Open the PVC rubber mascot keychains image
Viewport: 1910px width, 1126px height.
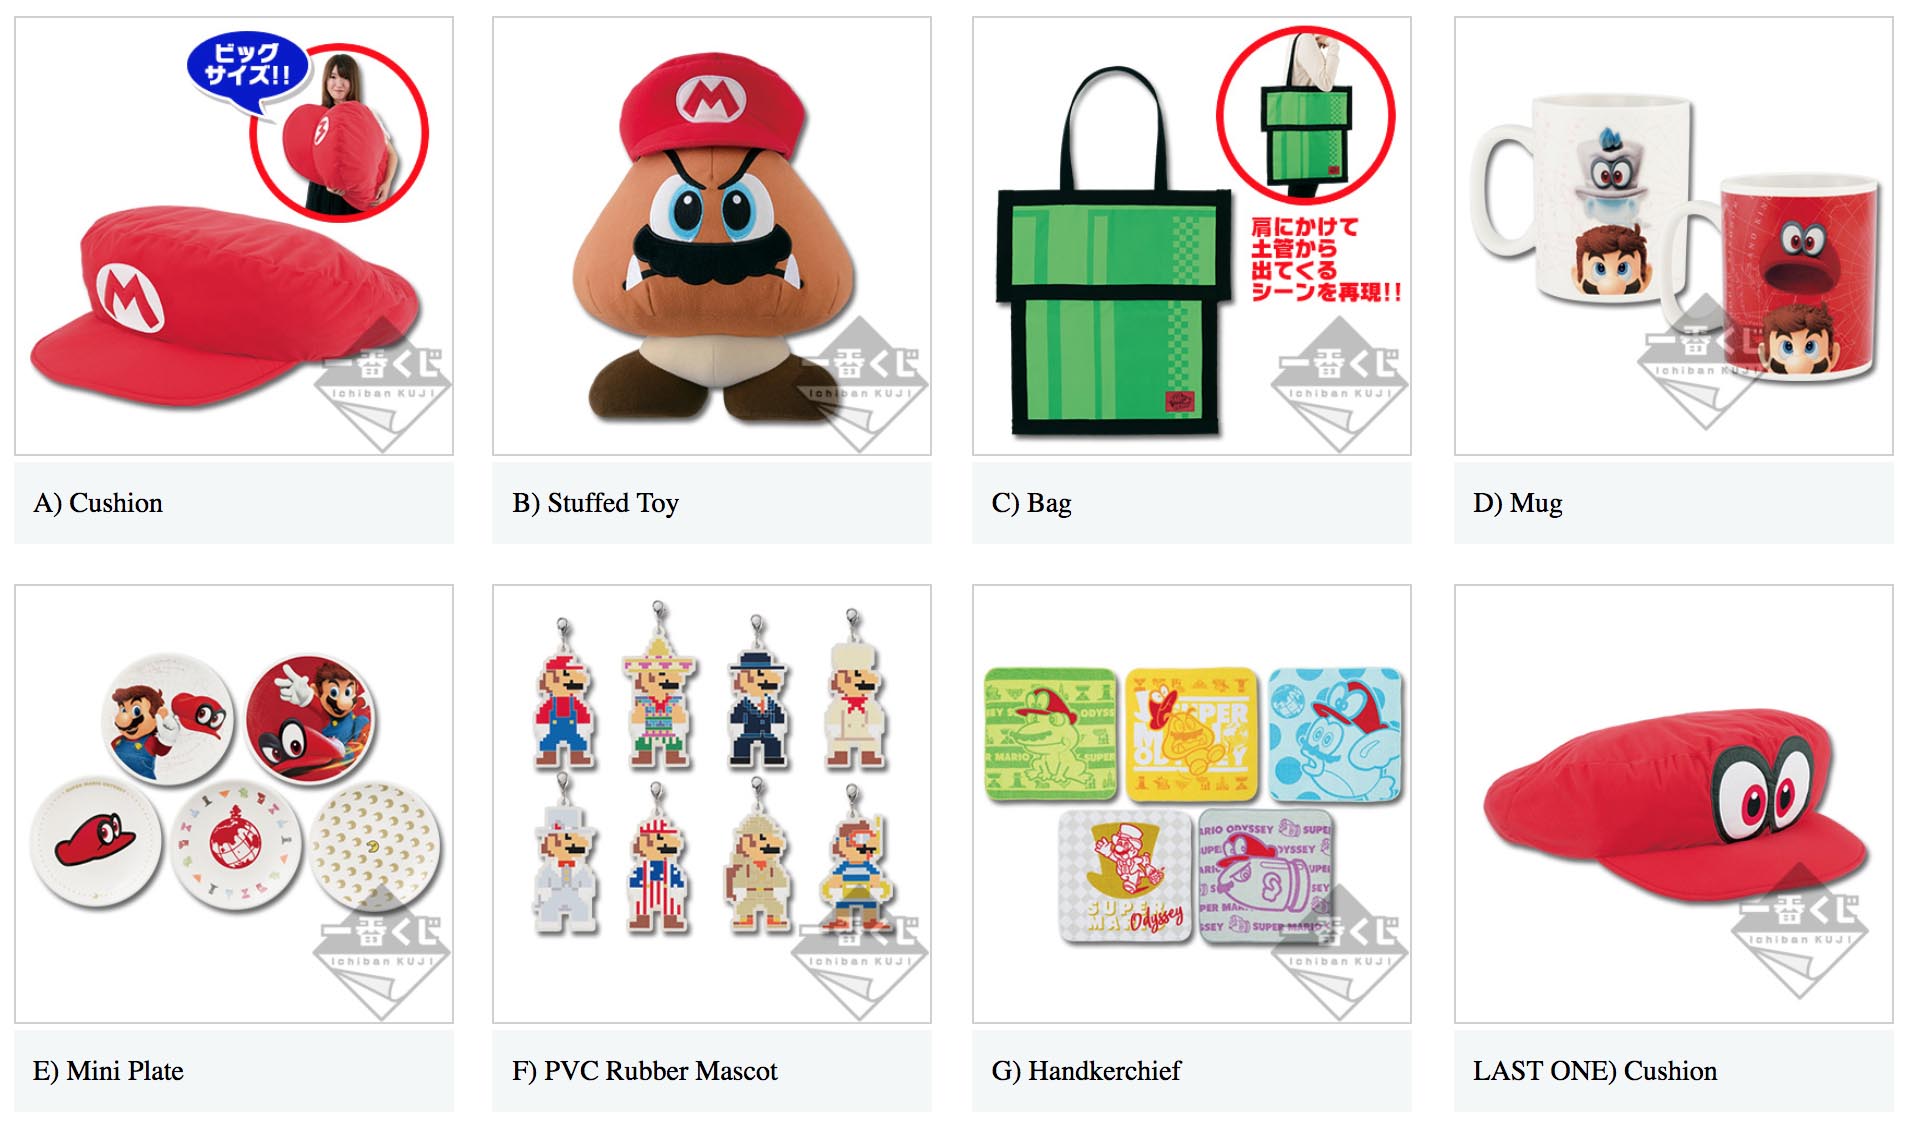tap(712, 804)
